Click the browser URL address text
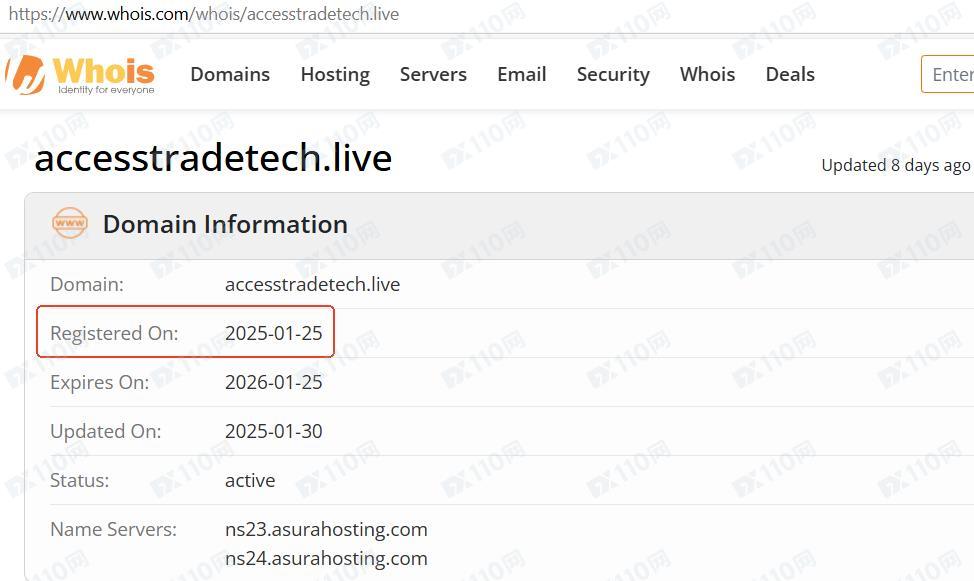 tap(204, 14)
